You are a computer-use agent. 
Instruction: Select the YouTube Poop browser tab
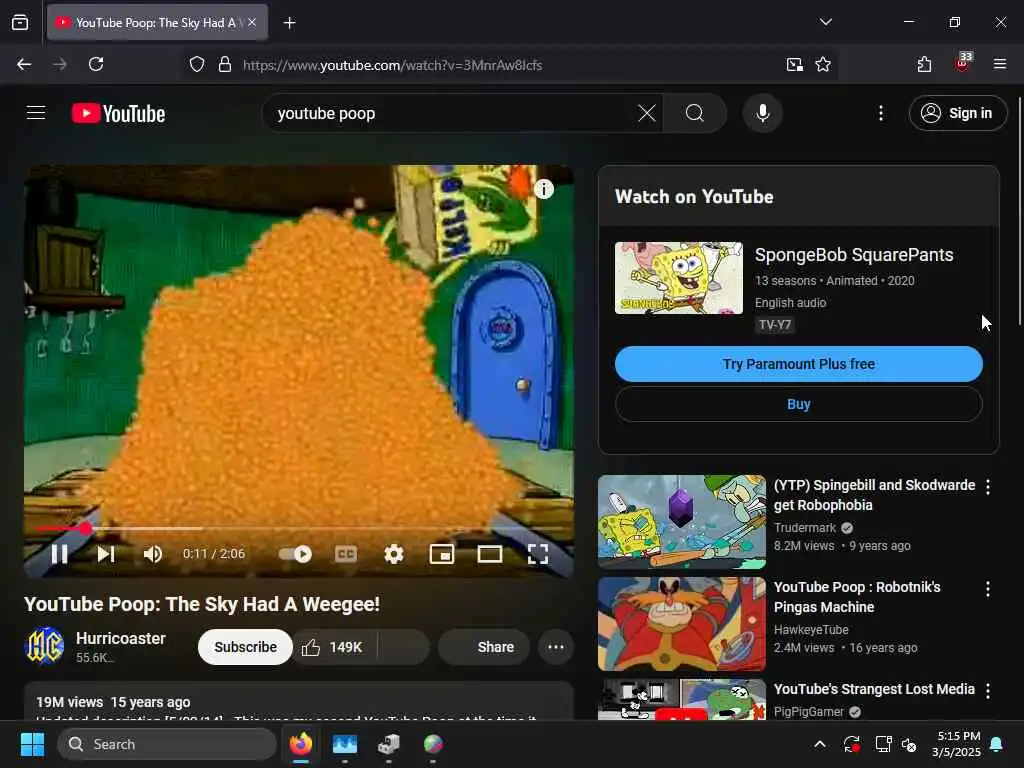pyautogui.click(x=157, y=23)
